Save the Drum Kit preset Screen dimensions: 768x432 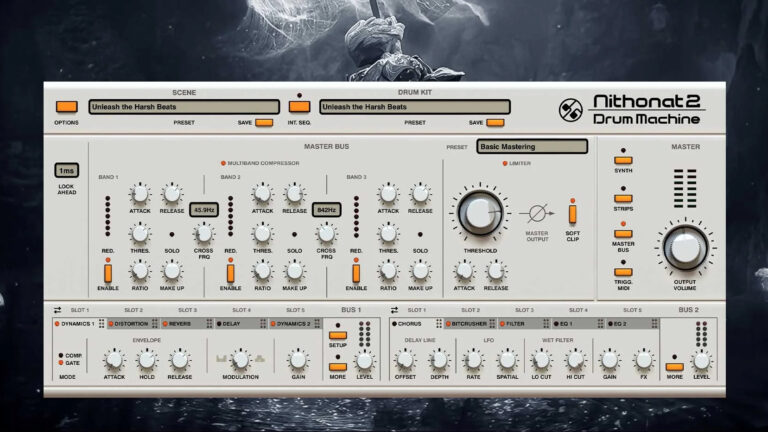[495, 122]
